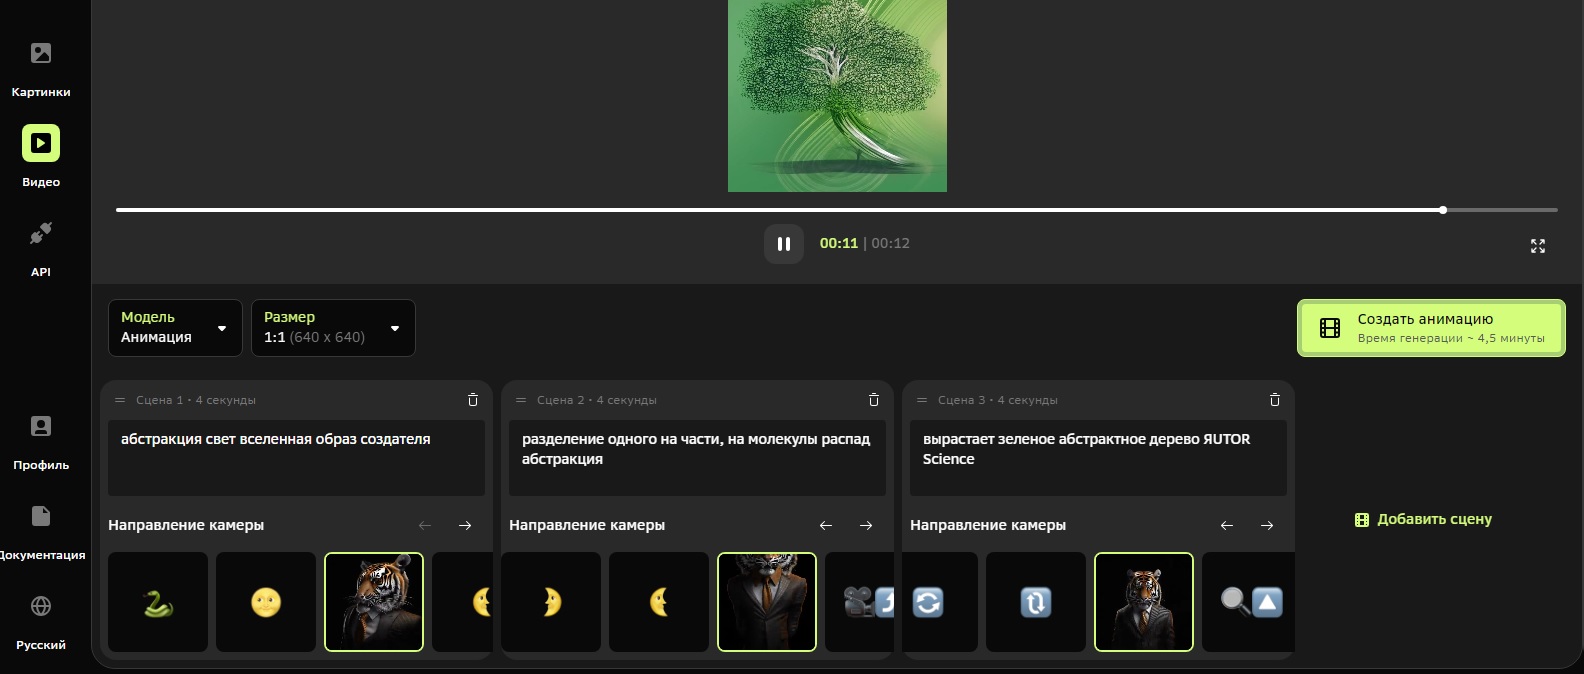Select tiger camera option in Scene 2
The image size is (1584, 674).
(x=767, y=602)
